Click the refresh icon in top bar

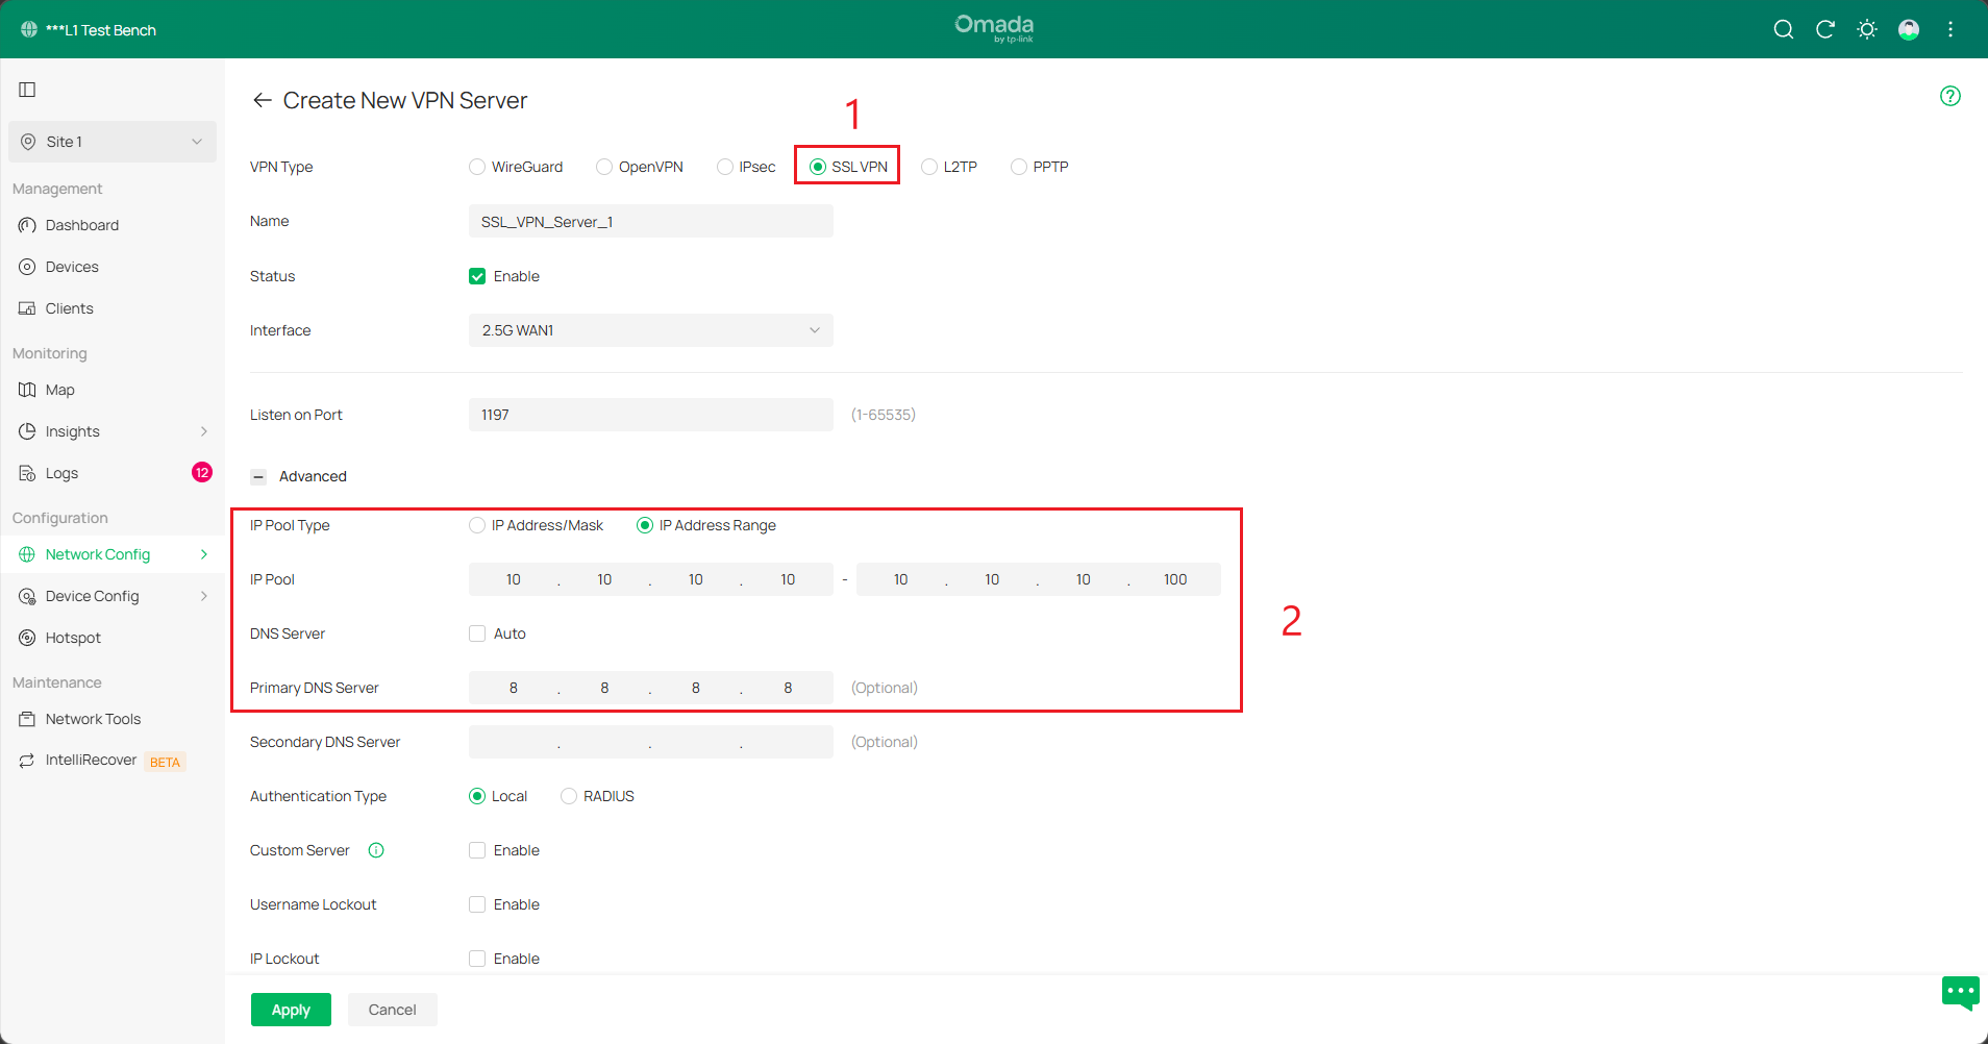pos(1825,29)
